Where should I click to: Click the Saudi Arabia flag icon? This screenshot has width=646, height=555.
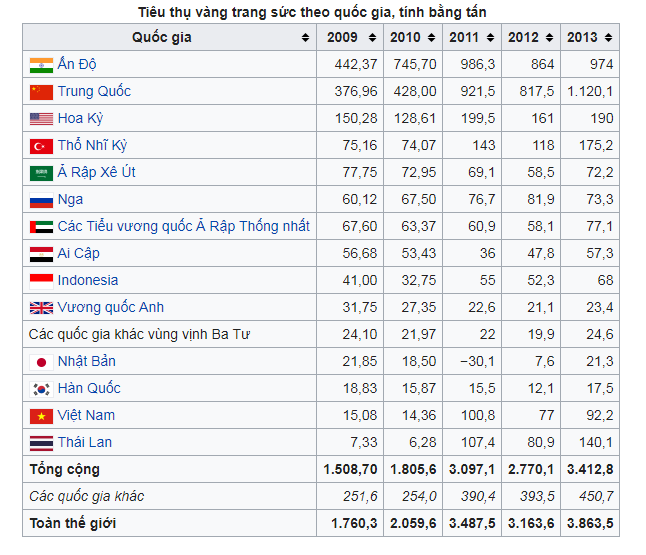tap(41, 173)
